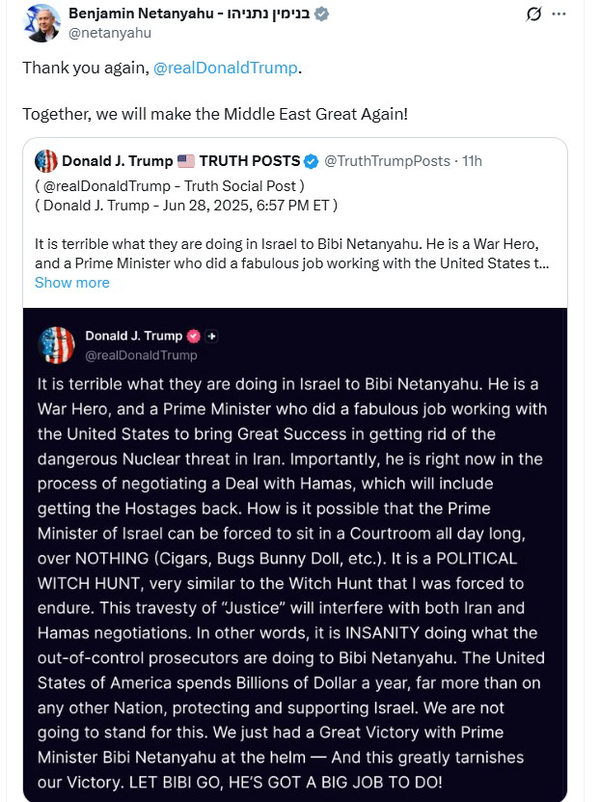Click the quoted post's truncated preview text

click(x=292, y=252)
